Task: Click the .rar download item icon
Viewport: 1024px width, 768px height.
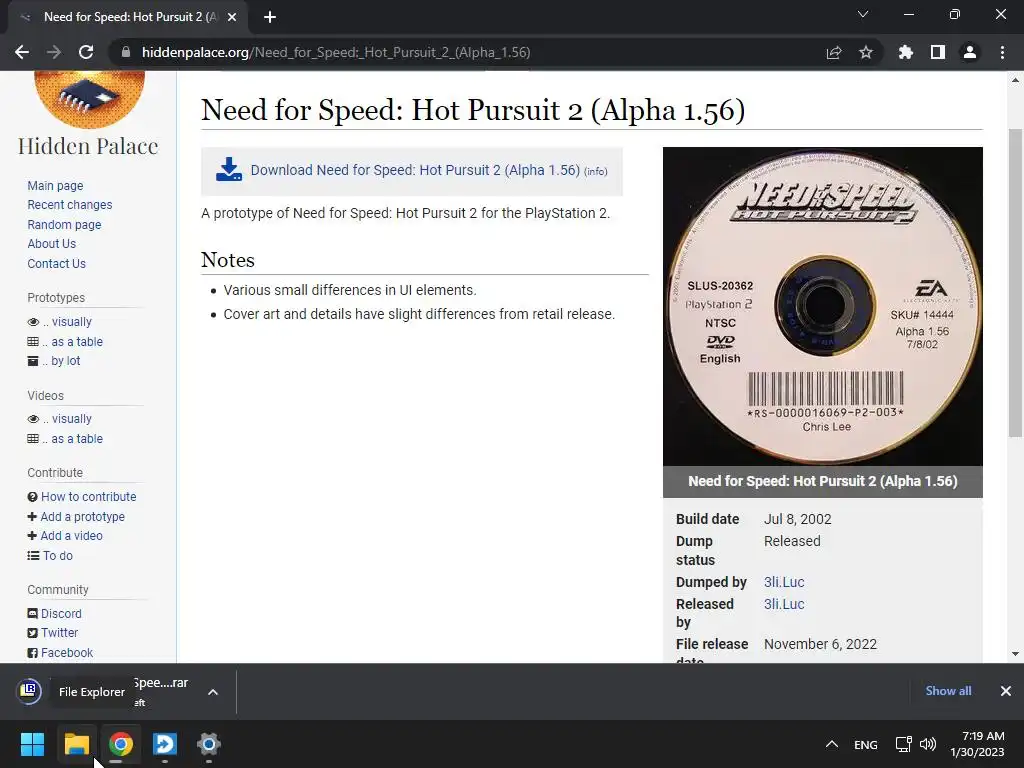Action: [x=29, y=691]
